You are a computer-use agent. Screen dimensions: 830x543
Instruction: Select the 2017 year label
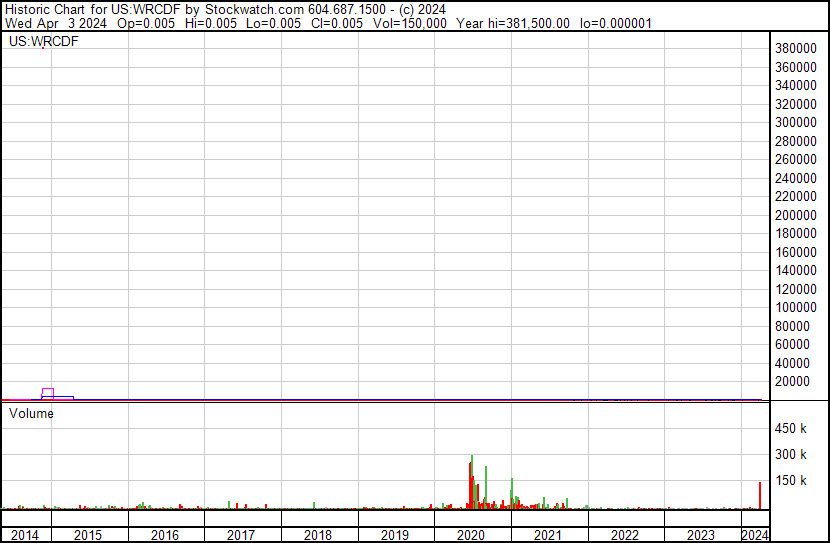(241, 535)
